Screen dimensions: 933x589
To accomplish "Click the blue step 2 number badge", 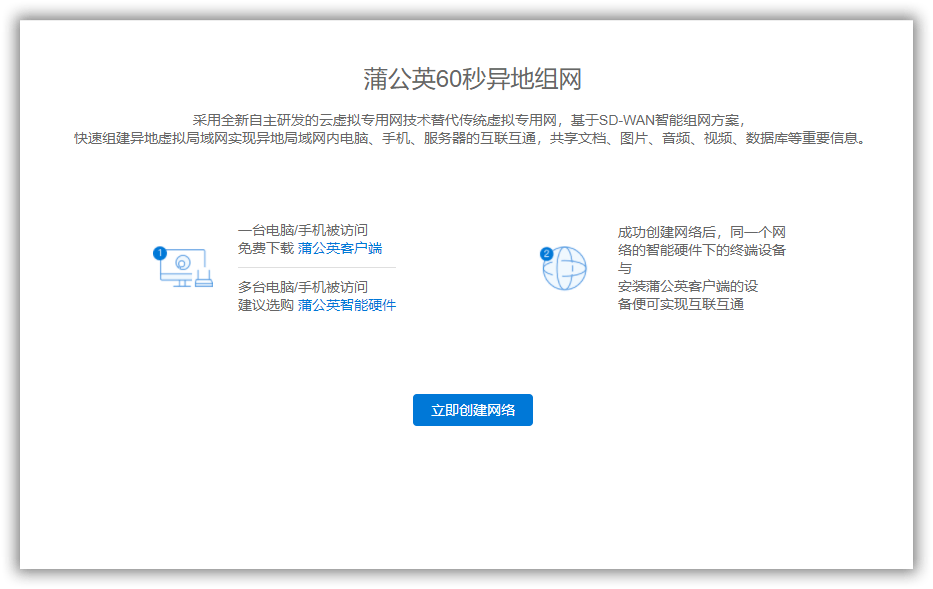I will 546,254.
